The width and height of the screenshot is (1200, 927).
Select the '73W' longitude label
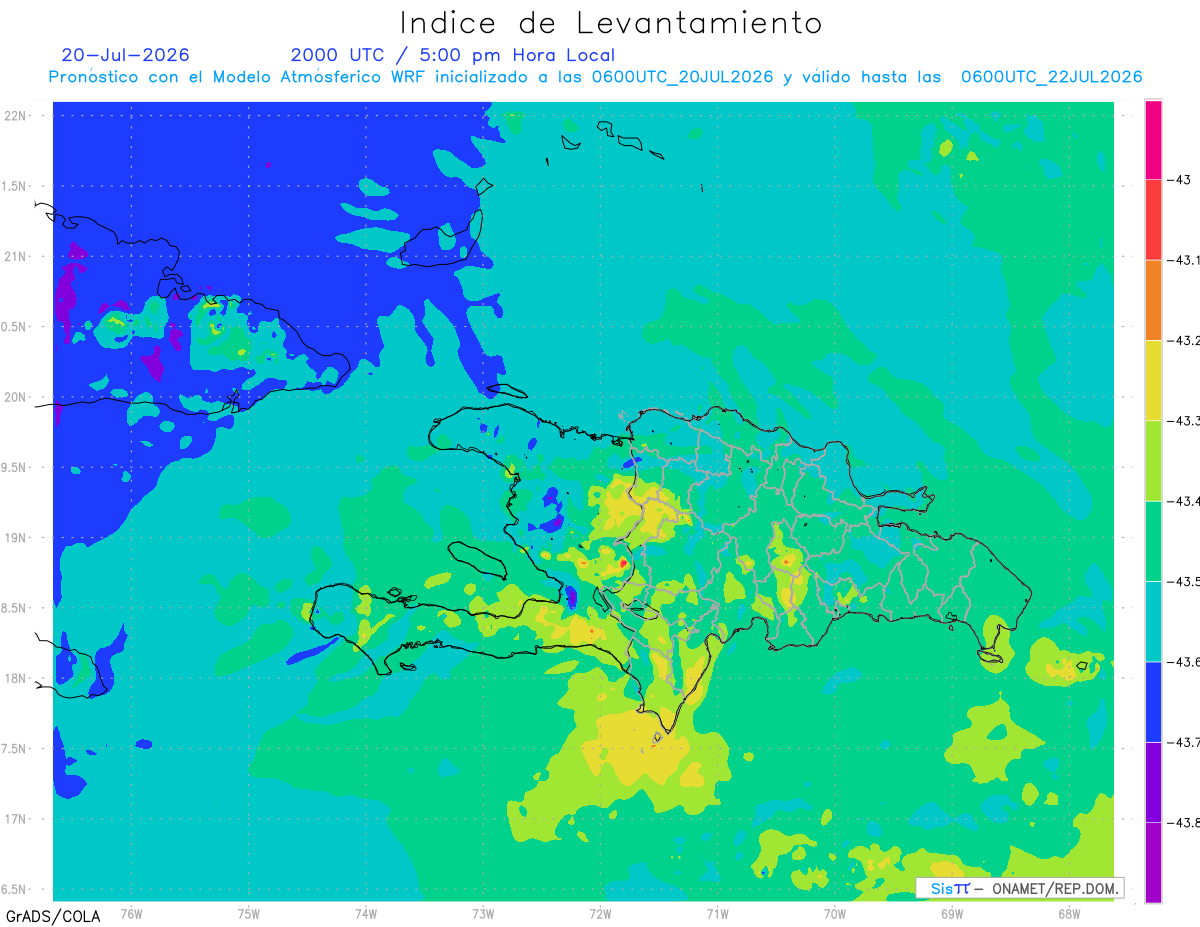[483, 913]
